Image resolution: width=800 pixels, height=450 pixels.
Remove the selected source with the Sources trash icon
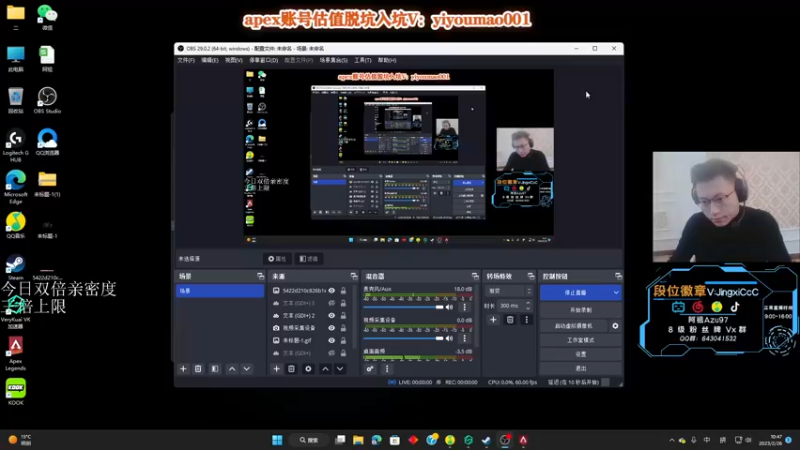(x=291, y=369)
